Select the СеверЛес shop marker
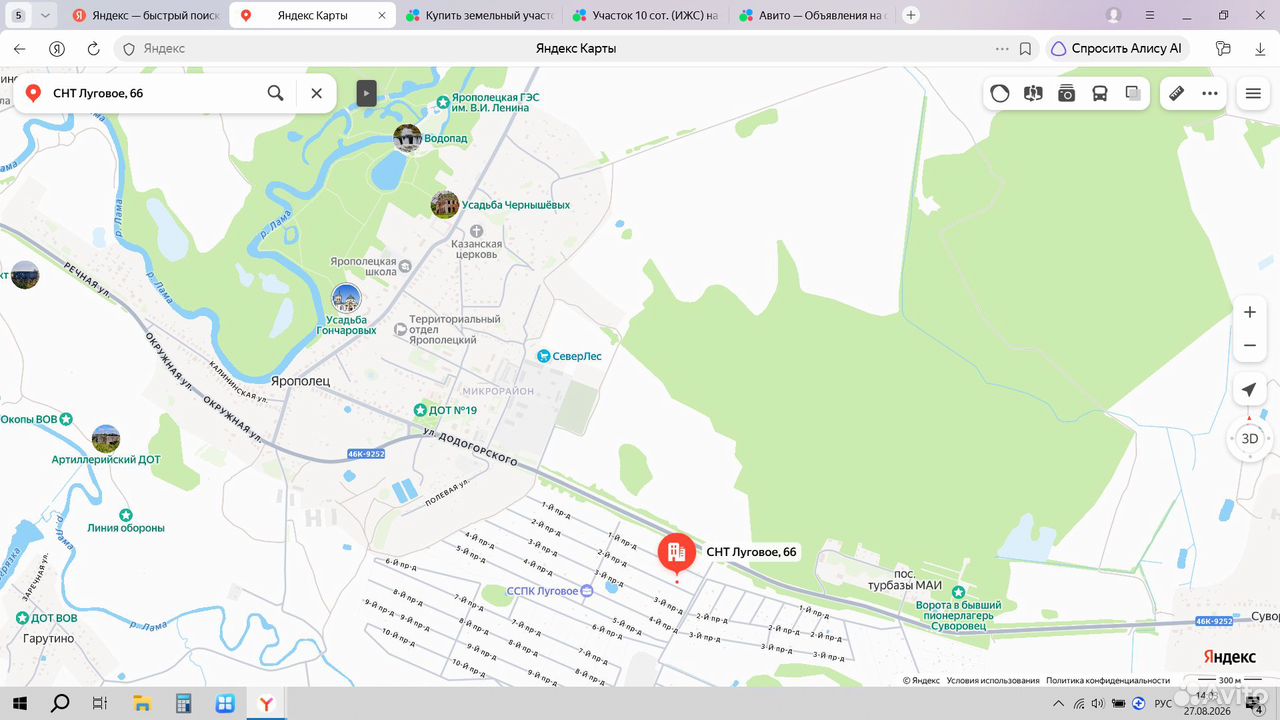Image resolution: width=1280 pixels, height=720 pixels. (x=544, y=355)
